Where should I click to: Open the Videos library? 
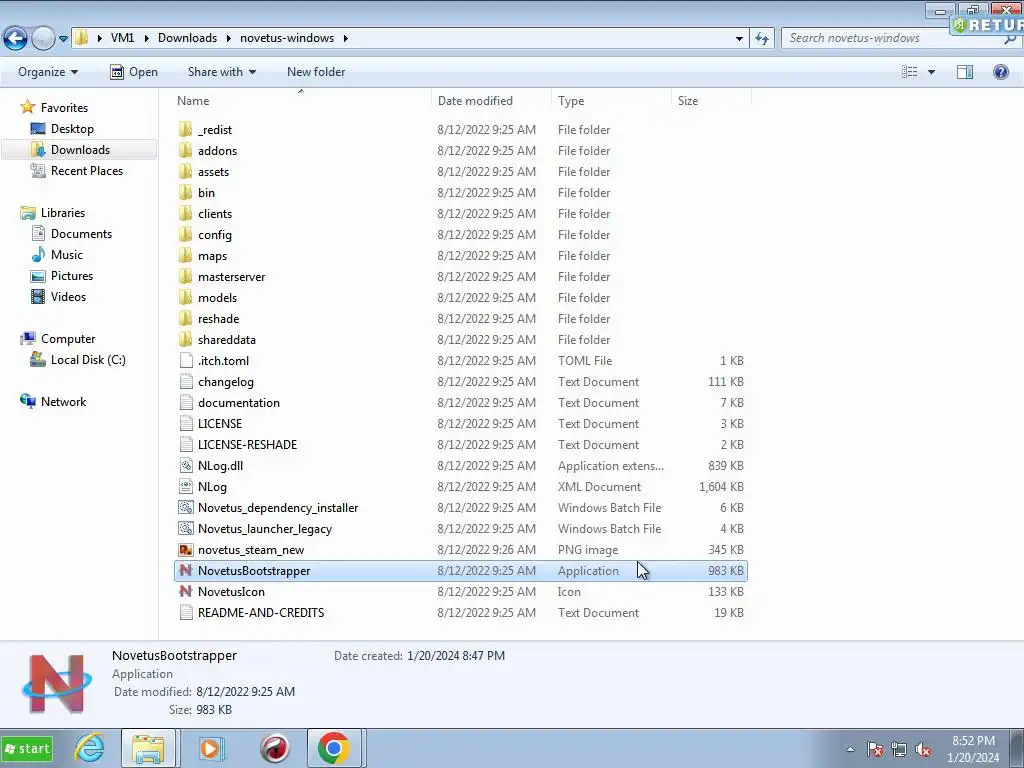tap(69, 296)
